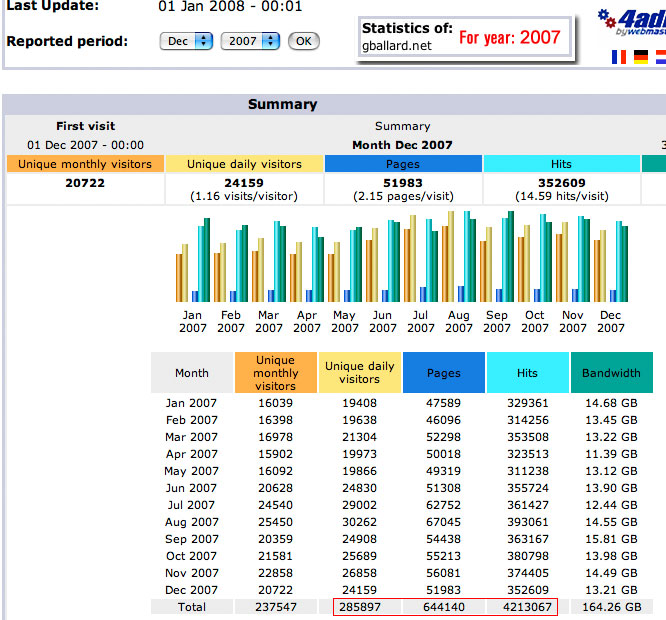Screen dimensions: 666x620
Task: Click the summary pages value 51983
Action: pyautogui.click(x=403, y=183)
